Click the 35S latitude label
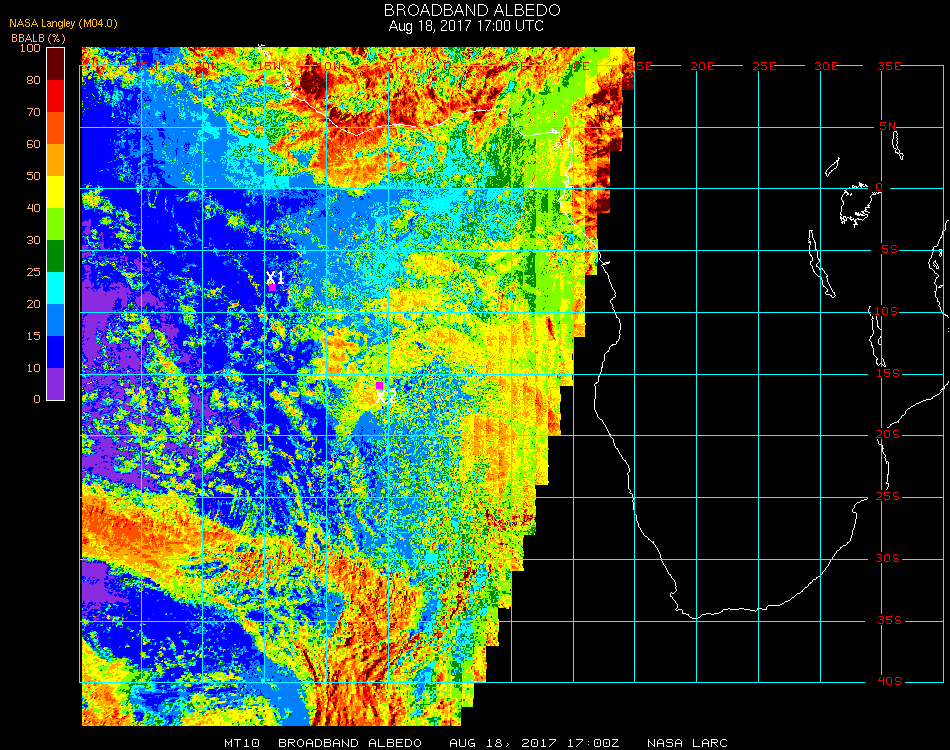Viewport: 950px width, 750px height. point(890,620)
